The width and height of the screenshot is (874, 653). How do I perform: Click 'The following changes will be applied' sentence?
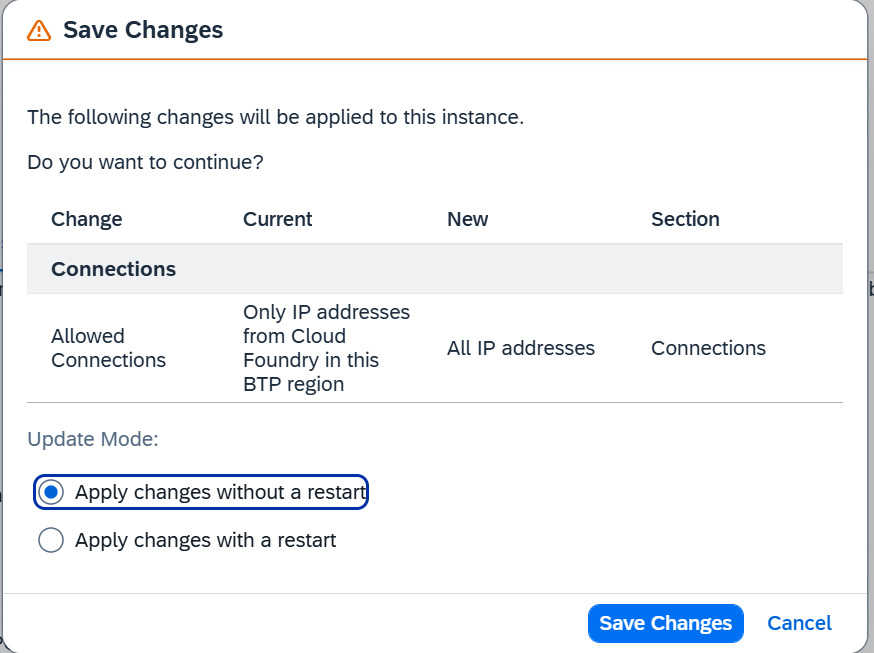click(x=276, y=117)
